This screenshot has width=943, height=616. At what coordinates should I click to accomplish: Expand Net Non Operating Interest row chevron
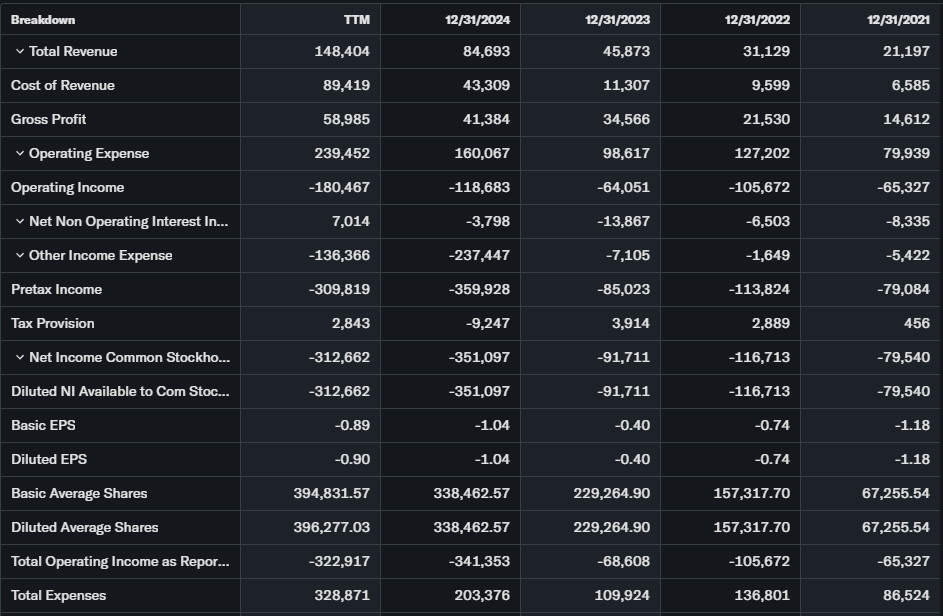pyautogui.click(x=20, y=221)
